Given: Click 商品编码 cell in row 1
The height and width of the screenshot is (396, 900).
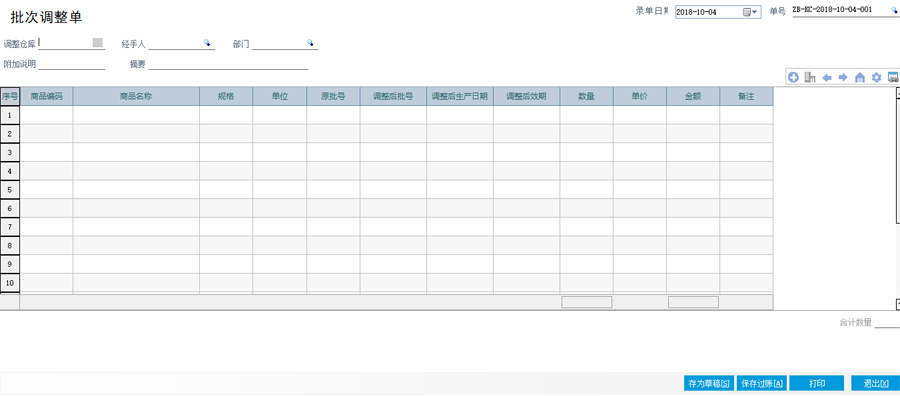Looking at the screenshot, I should pyautogui.click(x=46, y=115).
